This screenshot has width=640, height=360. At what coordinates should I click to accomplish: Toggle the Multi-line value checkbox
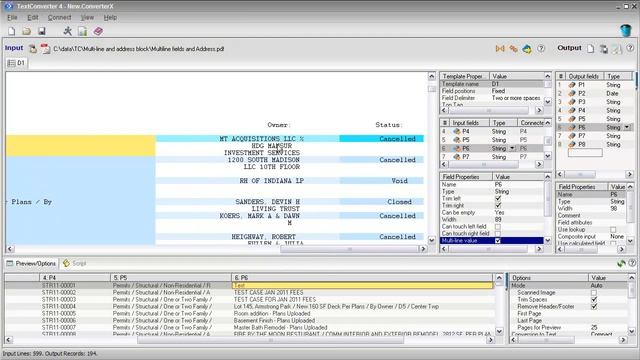(498, 241)
